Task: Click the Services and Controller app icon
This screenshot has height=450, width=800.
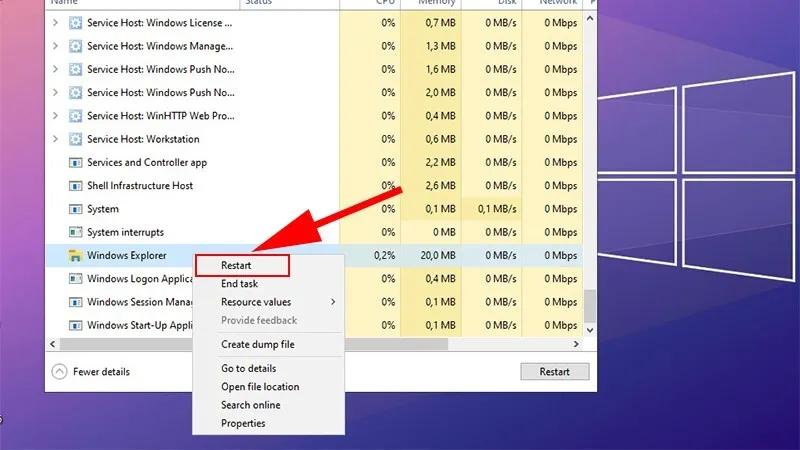Action: coord(76,163)
